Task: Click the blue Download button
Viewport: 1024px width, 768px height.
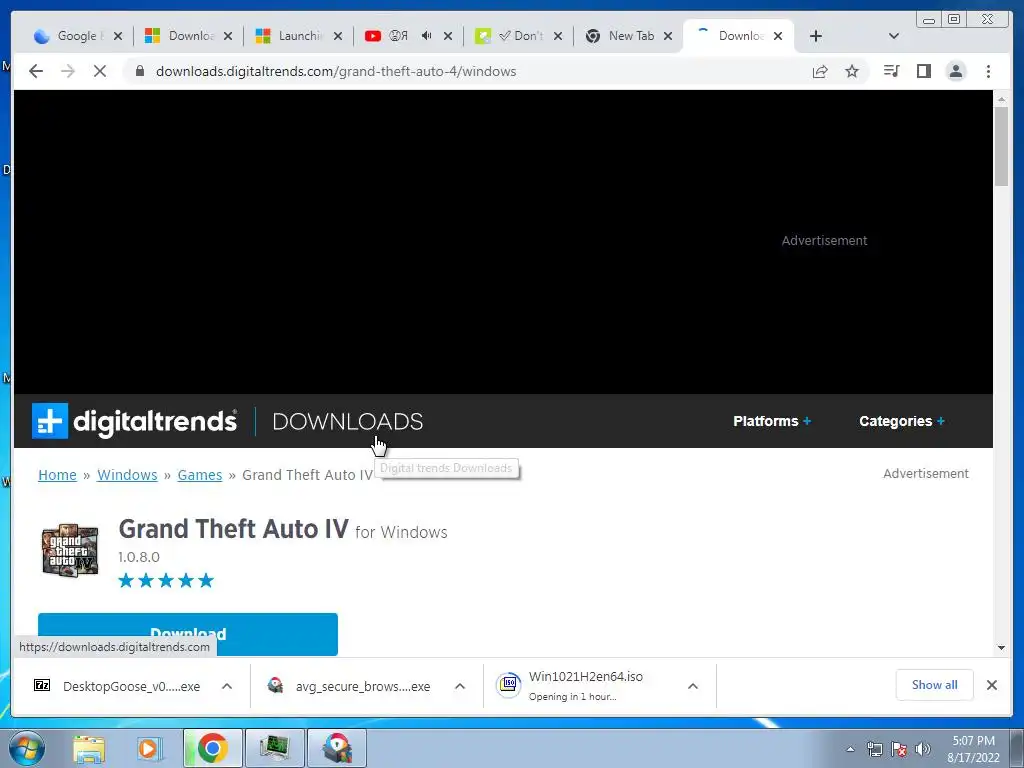Action: pyautogui.click(x=188, y=634)
